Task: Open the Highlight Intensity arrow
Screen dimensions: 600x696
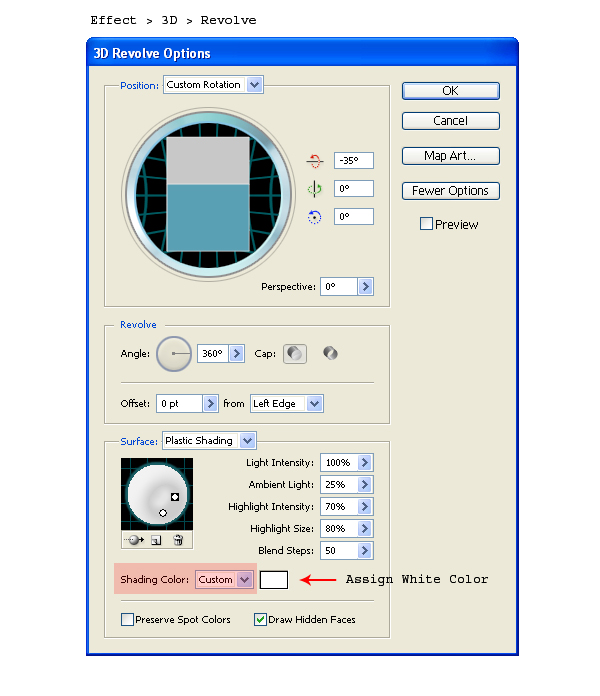Action: (x=365, y=506)
